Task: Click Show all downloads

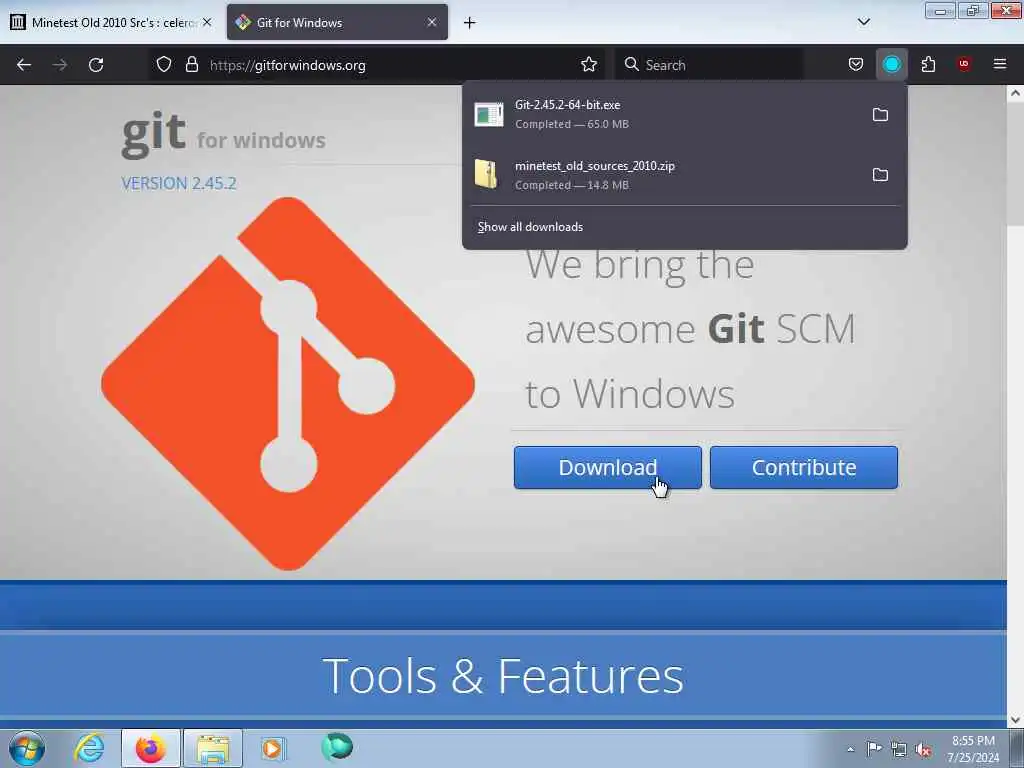Action: click(x=530, y=227)
